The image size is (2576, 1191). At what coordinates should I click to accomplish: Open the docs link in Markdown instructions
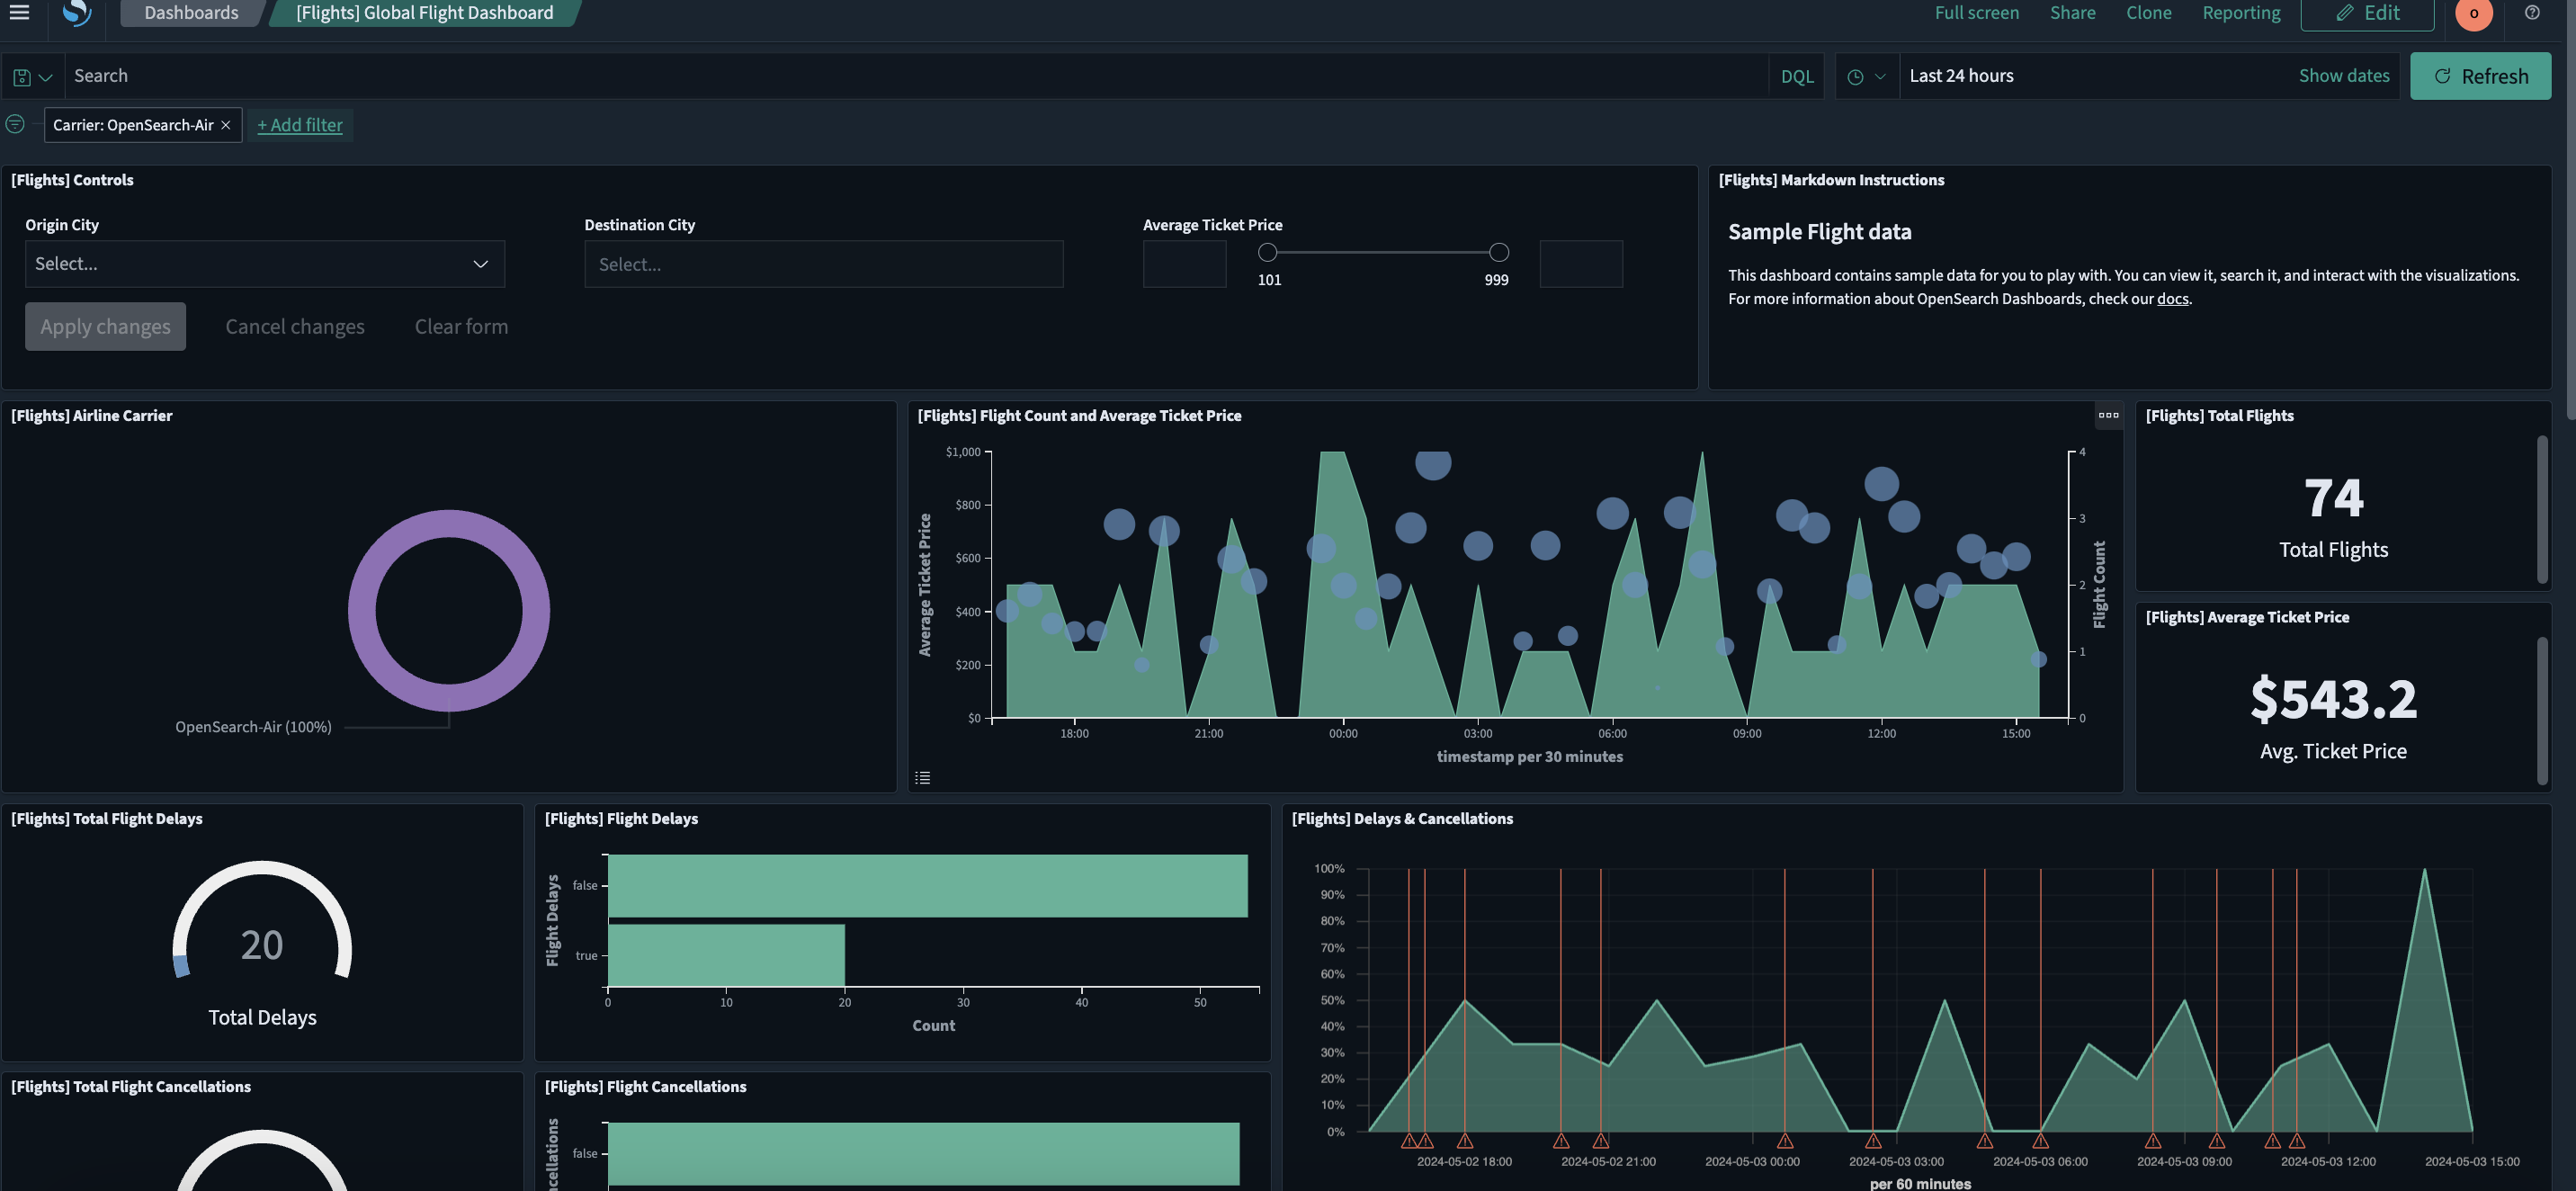tap(2172, 298)
